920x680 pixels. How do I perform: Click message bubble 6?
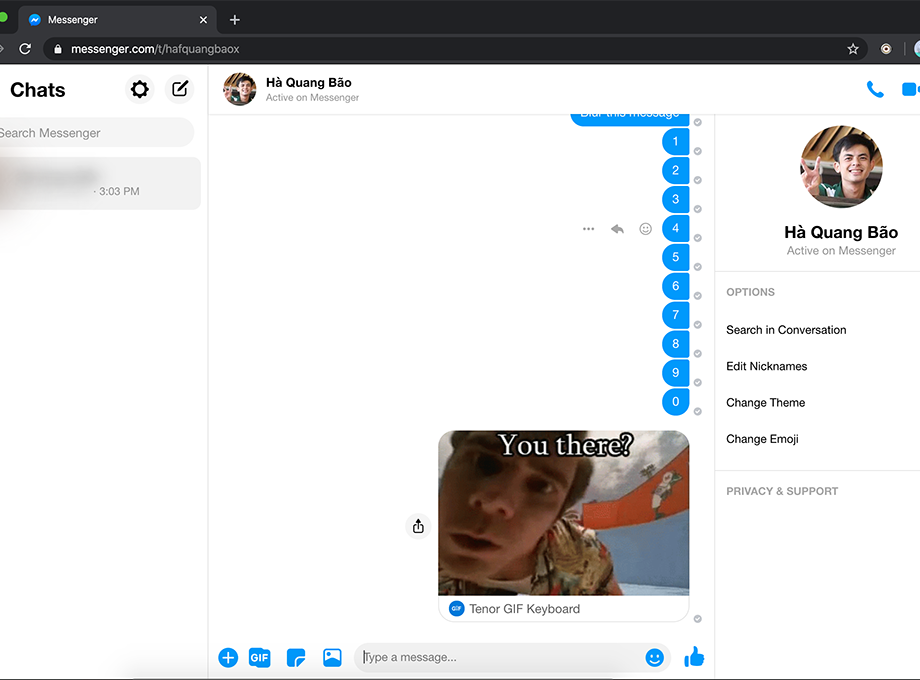675,286
